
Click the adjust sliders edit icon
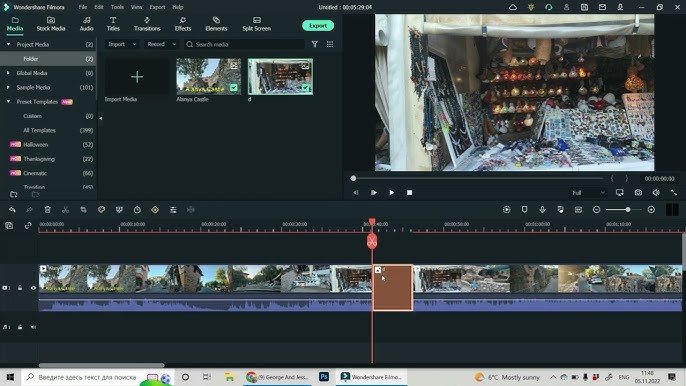(173, 210)
